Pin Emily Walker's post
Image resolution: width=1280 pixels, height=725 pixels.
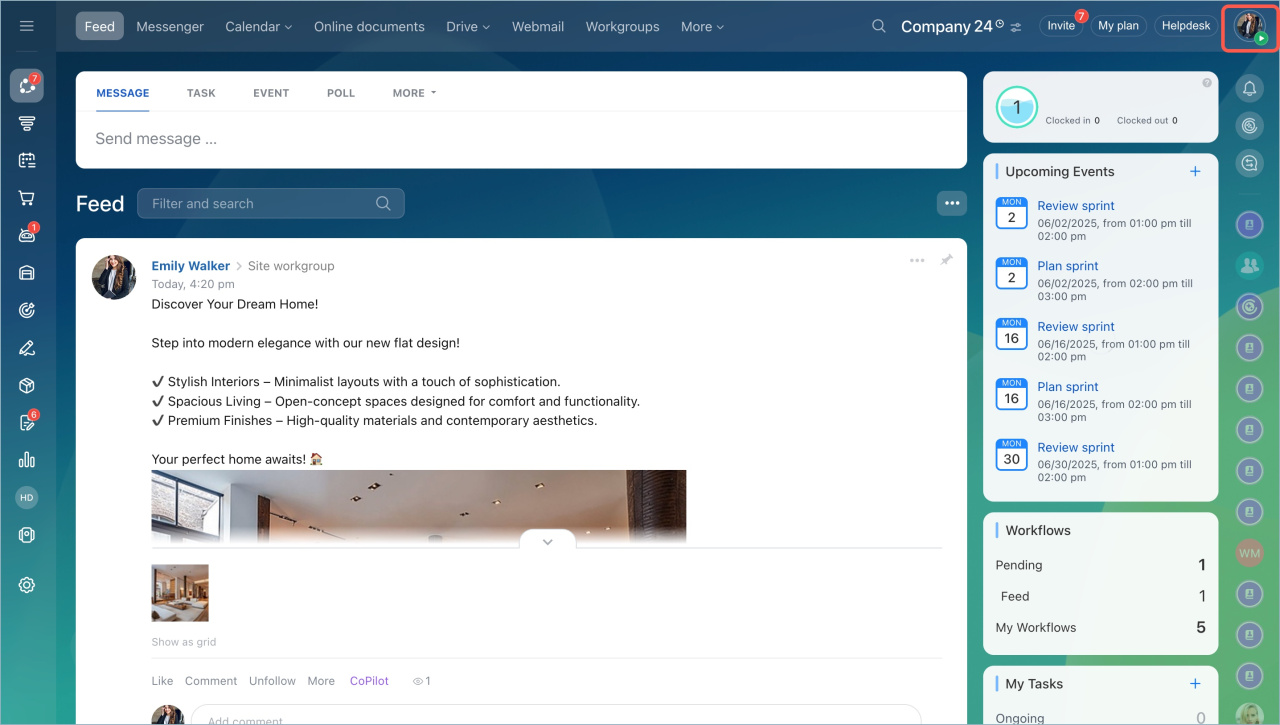pyautogui.click(x=946, y=260)
